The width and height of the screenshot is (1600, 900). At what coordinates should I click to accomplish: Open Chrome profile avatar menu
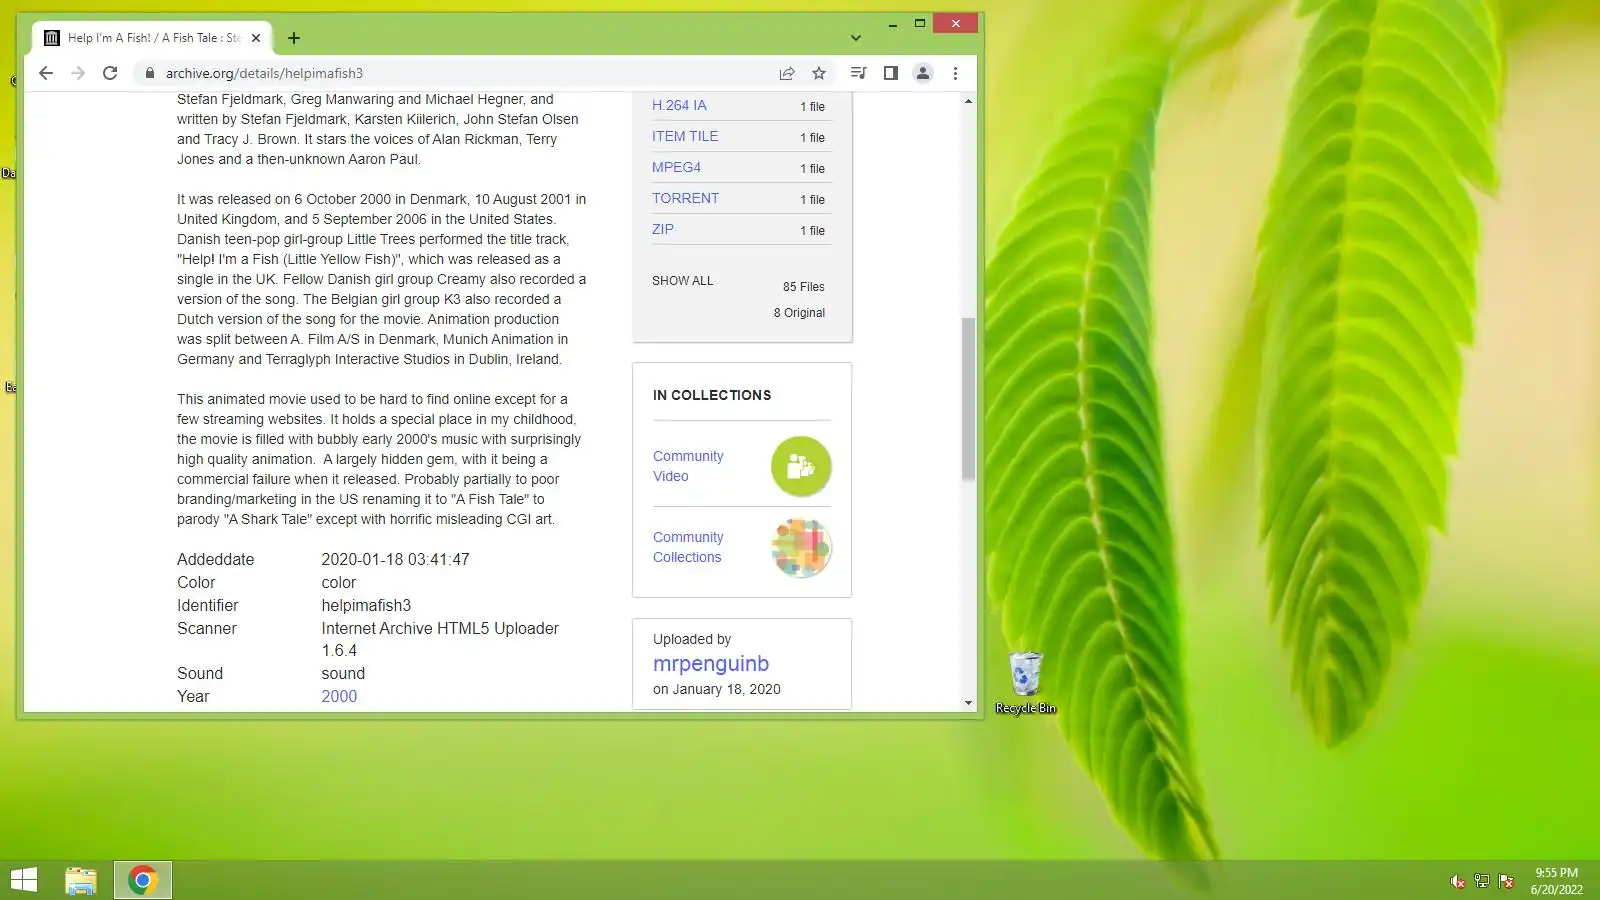pyautogui.click(x=923, y=73)
